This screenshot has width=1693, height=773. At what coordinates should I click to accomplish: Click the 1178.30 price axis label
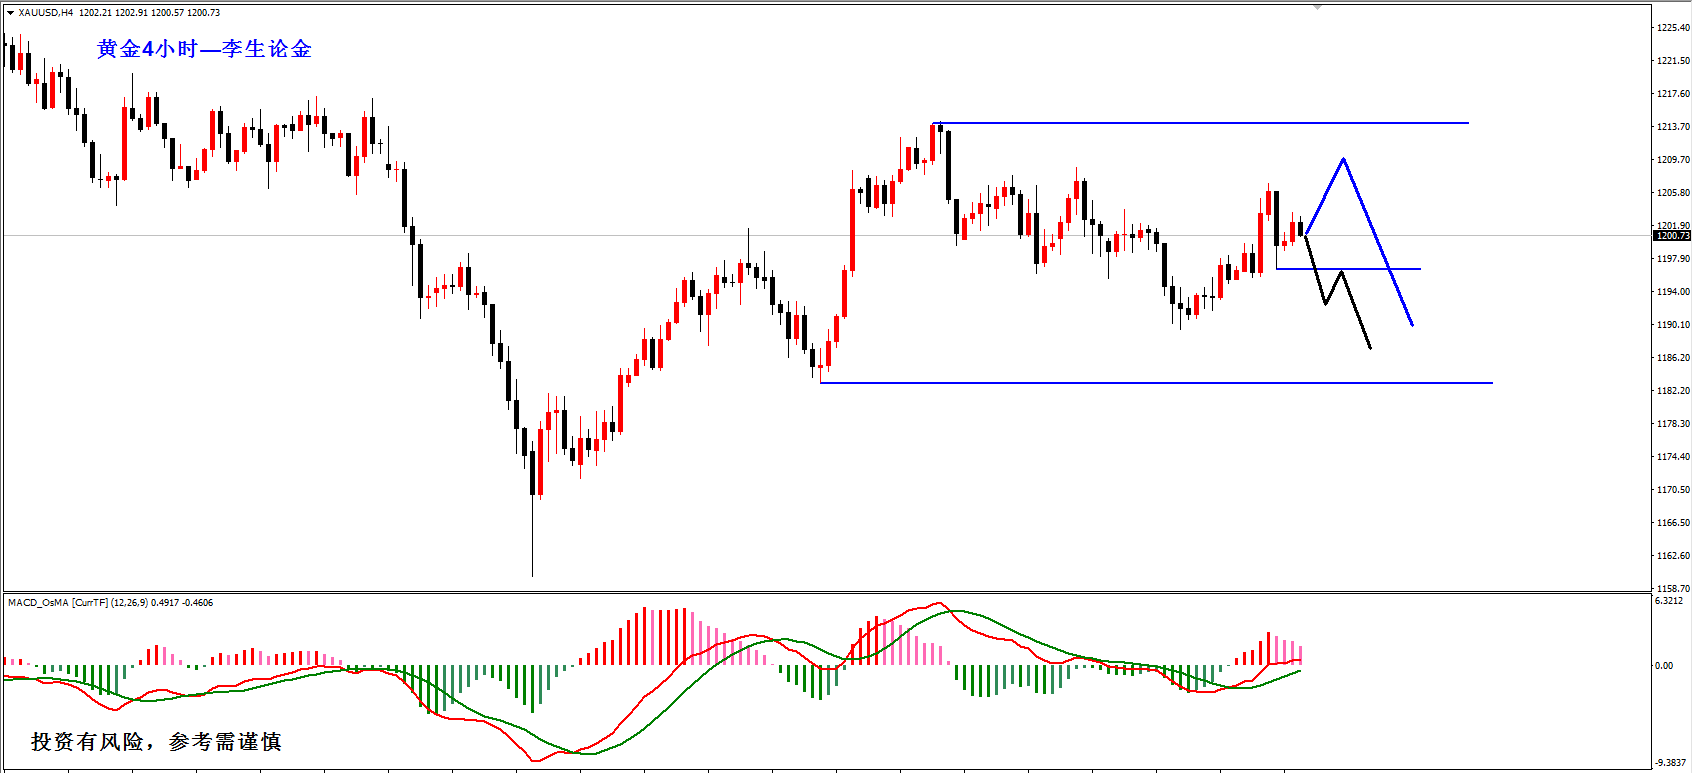point(1673,424)
